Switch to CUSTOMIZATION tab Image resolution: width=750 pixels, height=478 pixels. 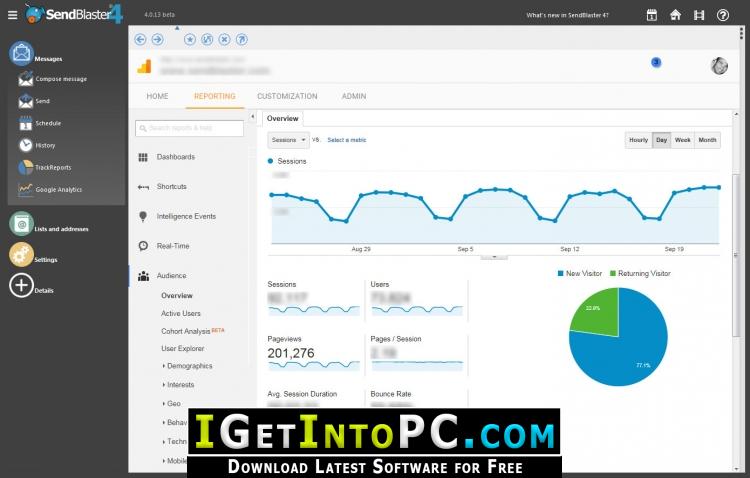tap(287, 96)
